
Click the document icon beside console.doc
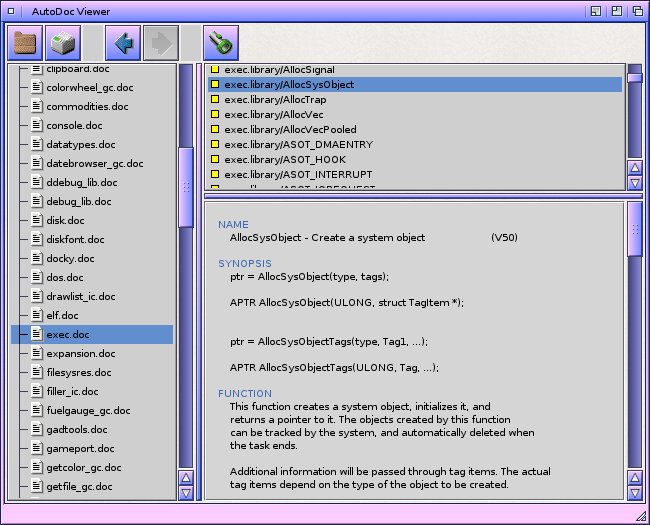36,125
